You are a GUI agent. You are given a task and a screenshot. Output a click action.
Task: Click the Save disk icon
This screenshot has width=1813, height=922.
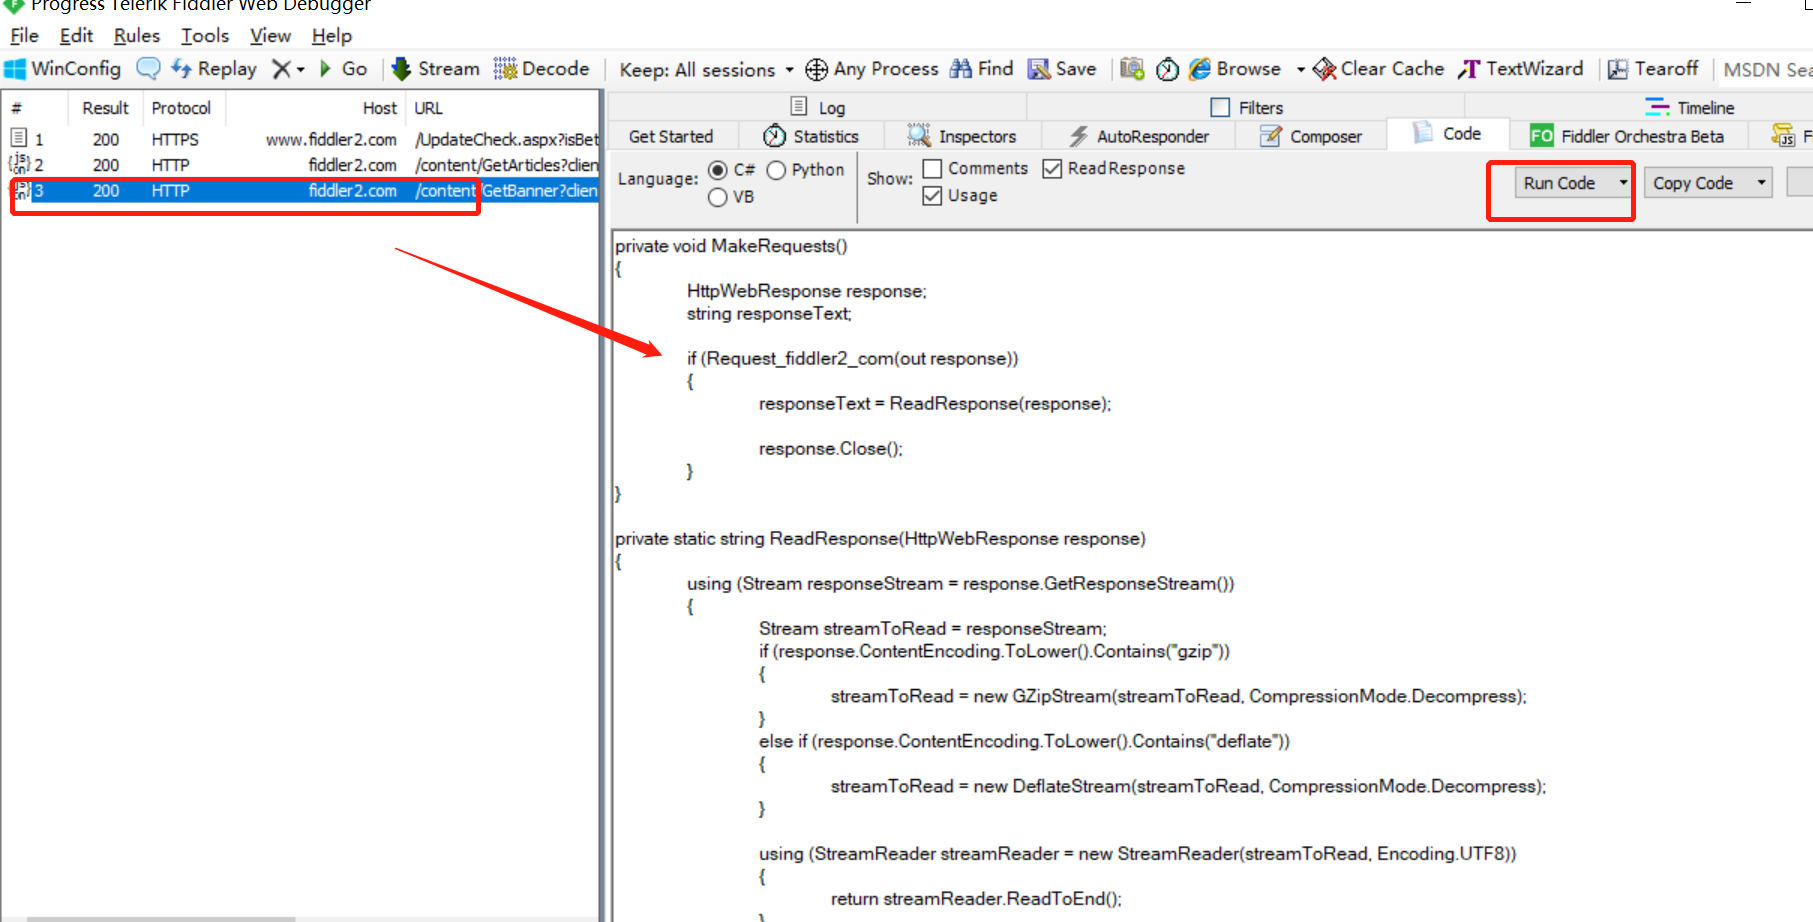coord(1039,69)
